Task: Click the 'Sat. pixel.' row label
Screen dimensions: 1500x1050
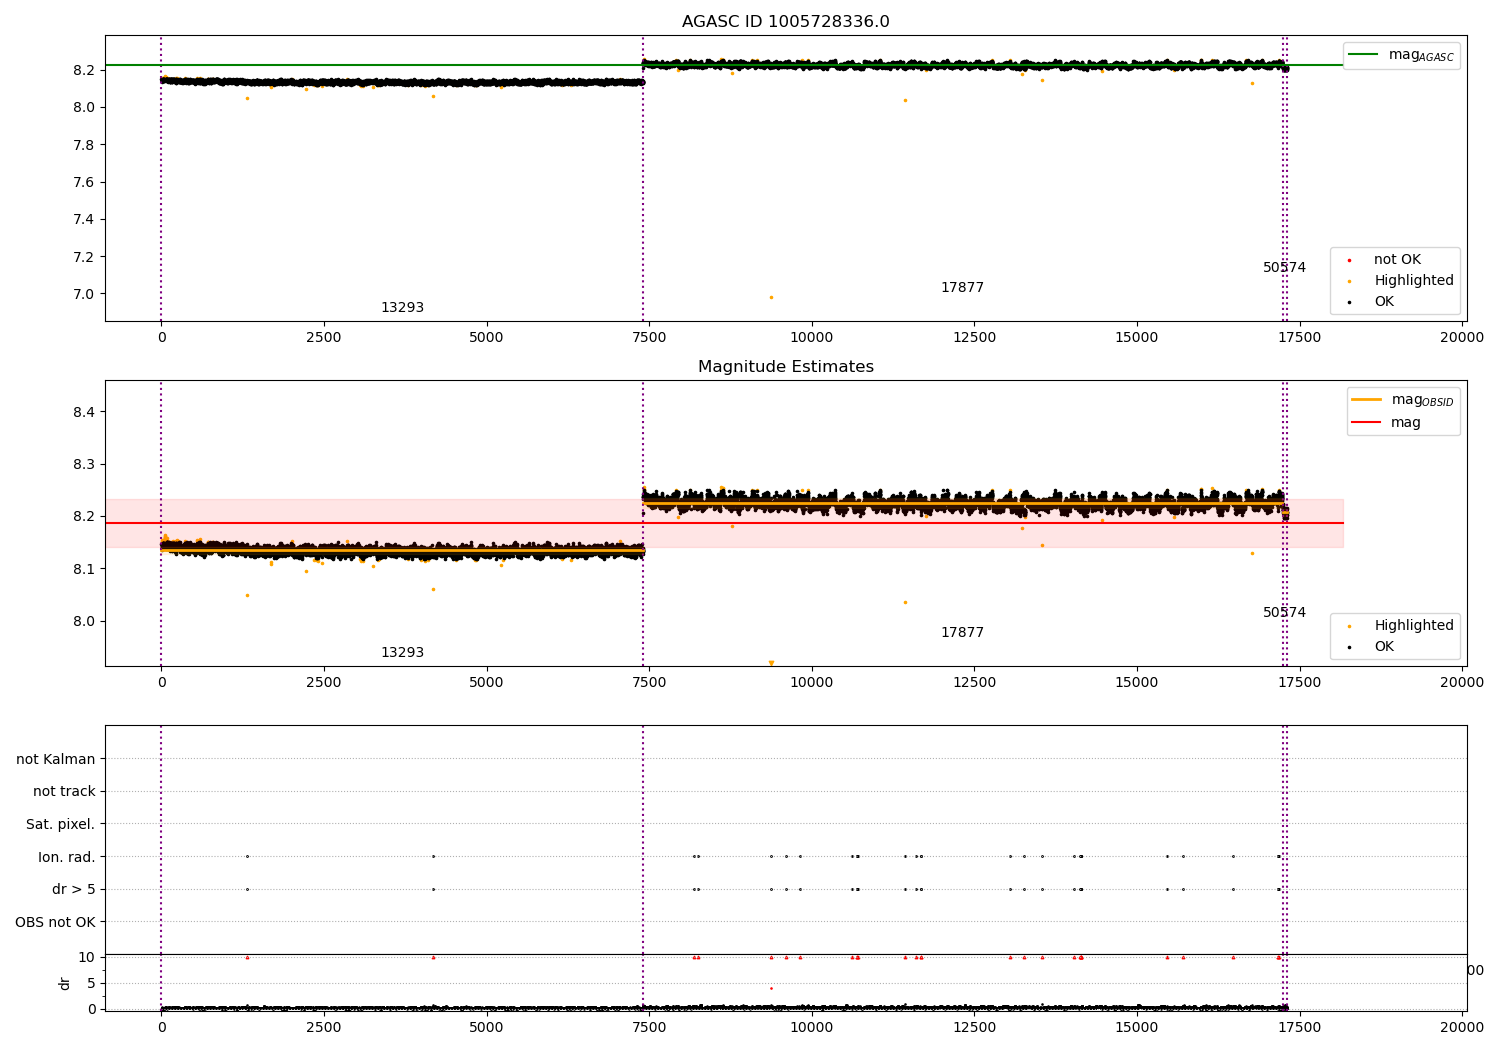Action: [61, 825]
